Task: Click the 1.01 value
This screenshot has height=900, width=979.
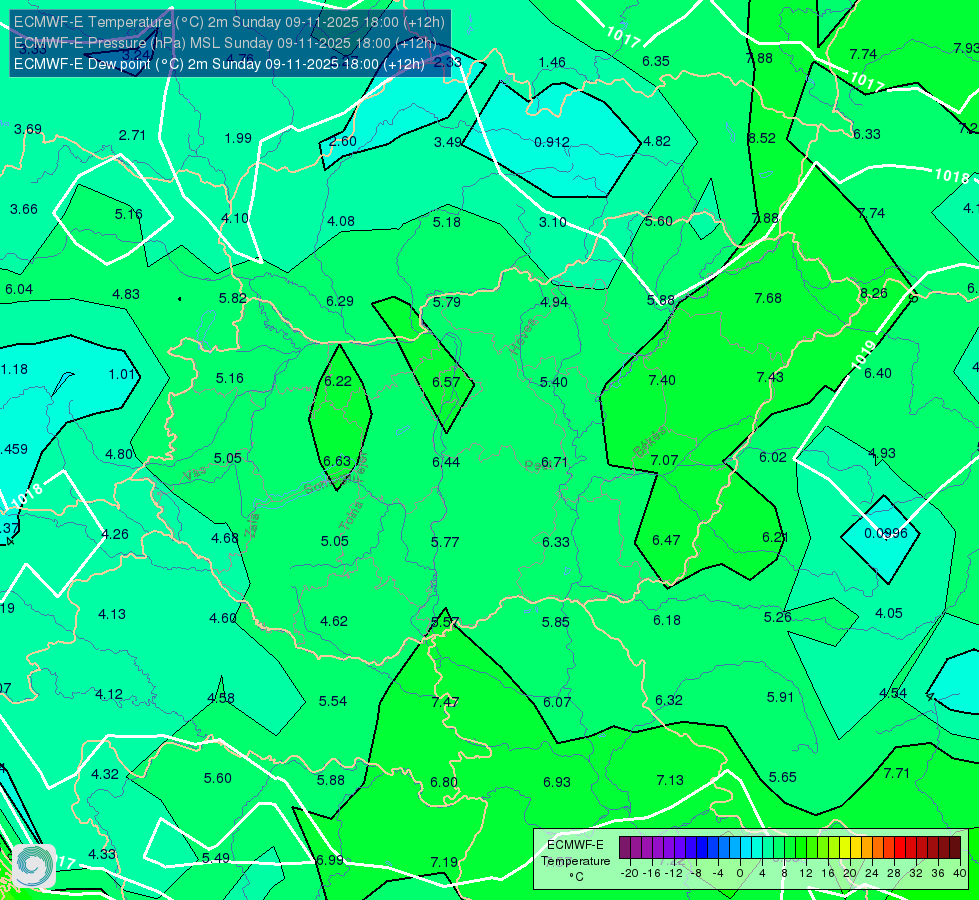Action: pos(122,374)
